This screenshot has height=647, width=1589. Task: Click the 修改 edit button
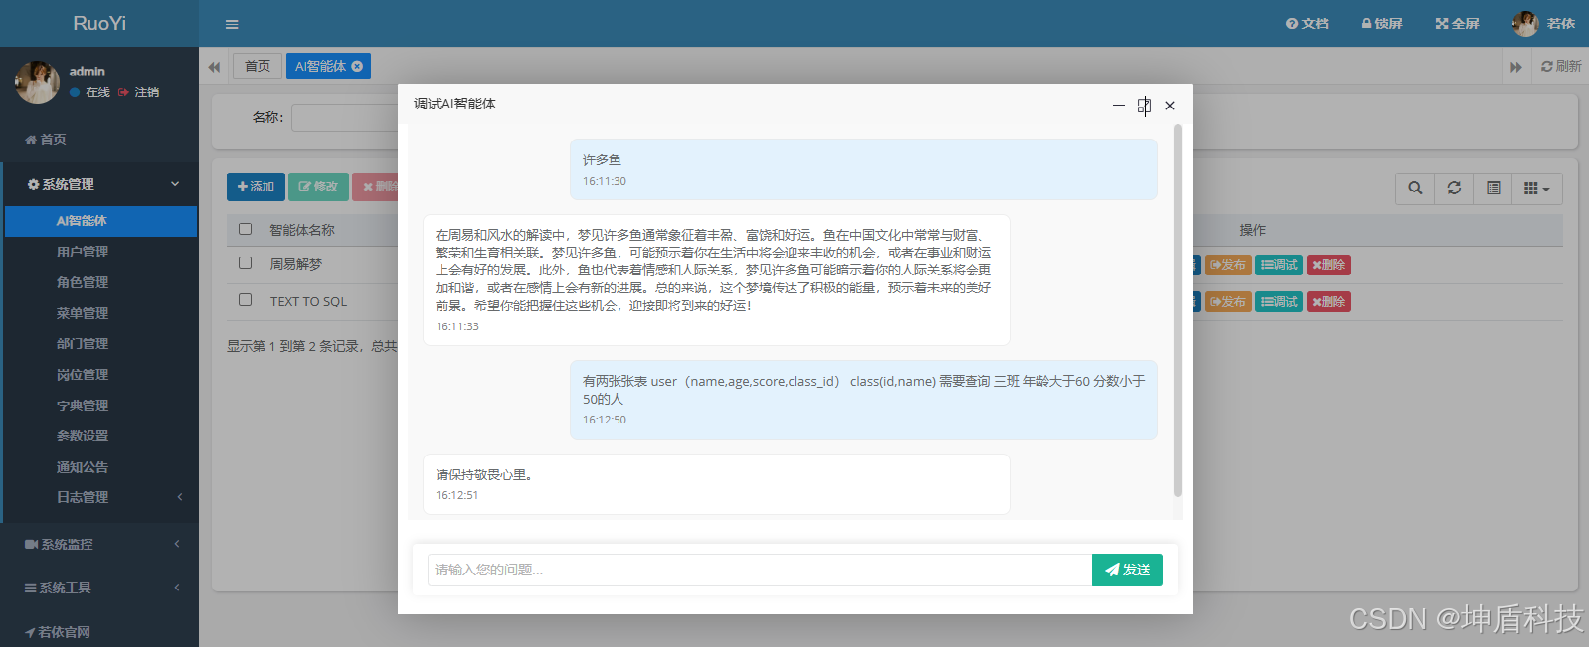(x=318, y=187)
